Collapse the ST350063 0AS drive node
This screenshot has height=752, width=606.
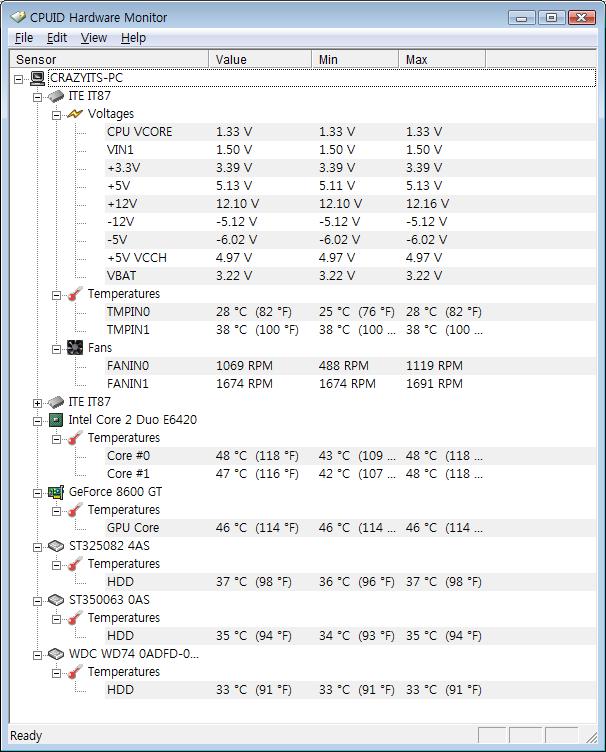[37, 601]
